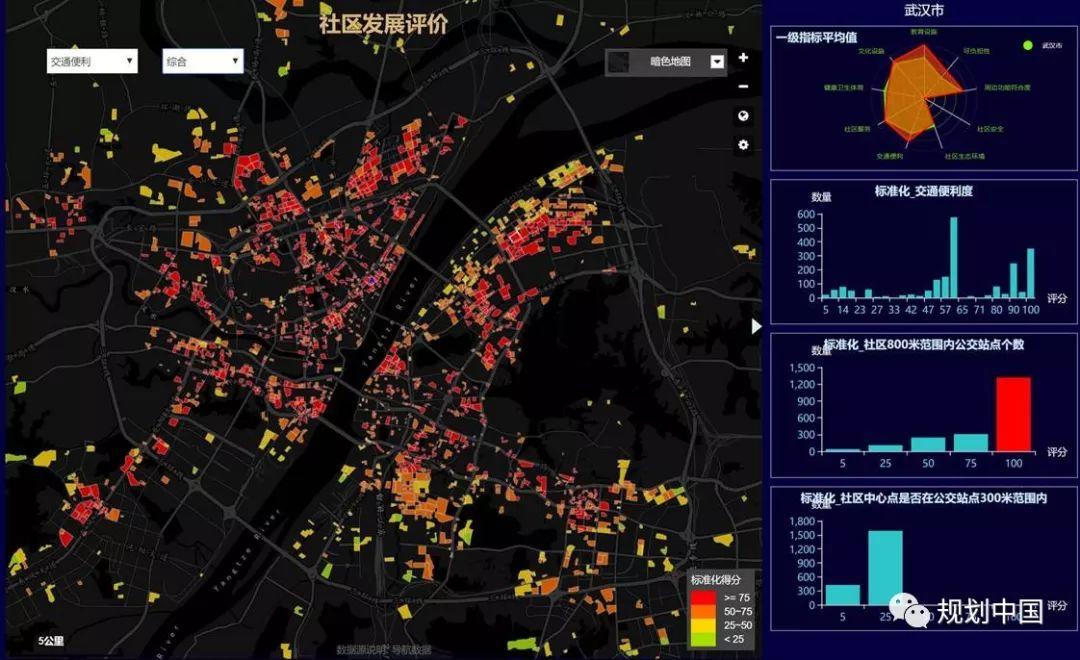Open the 综合 sub-indicator dropdown
1080x660 pixels.
[202, 61]
